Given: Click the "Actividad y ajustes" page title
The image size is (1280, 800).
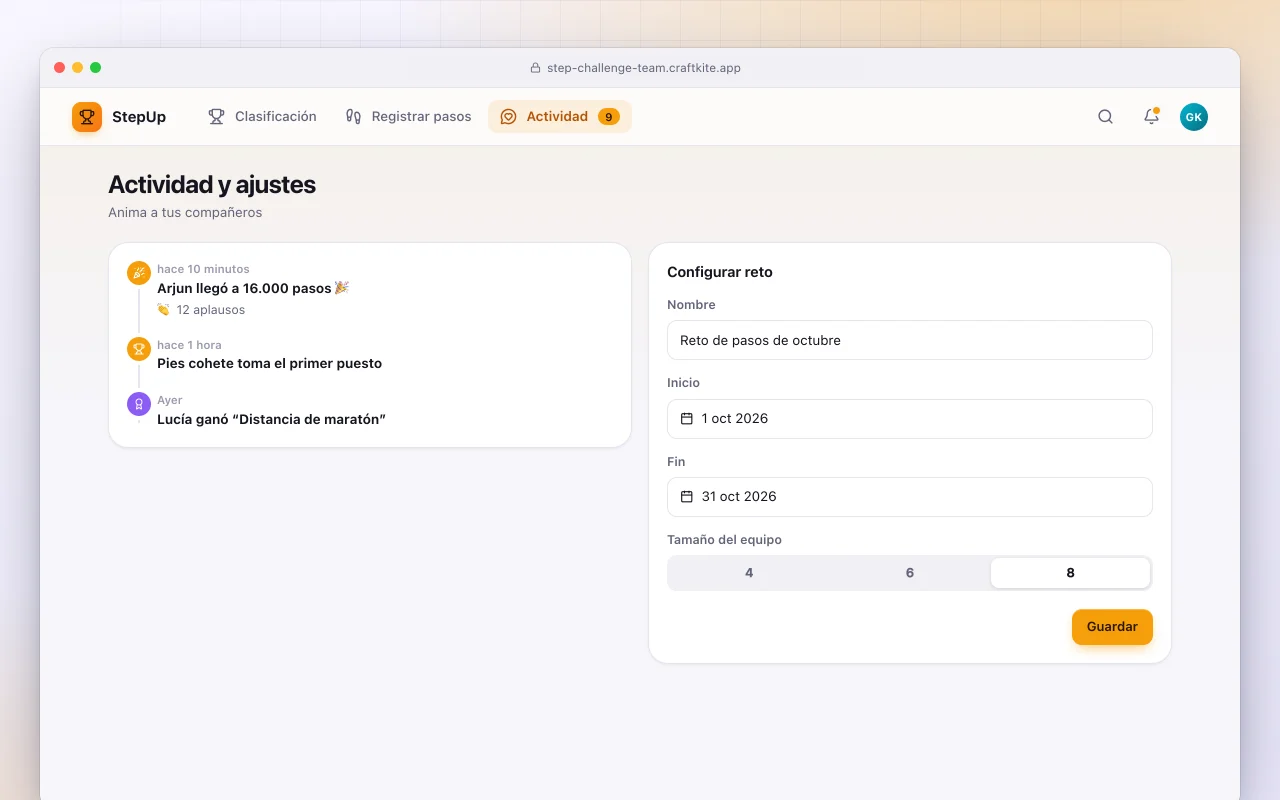Looking at the screenshot, I should point(212,184).
